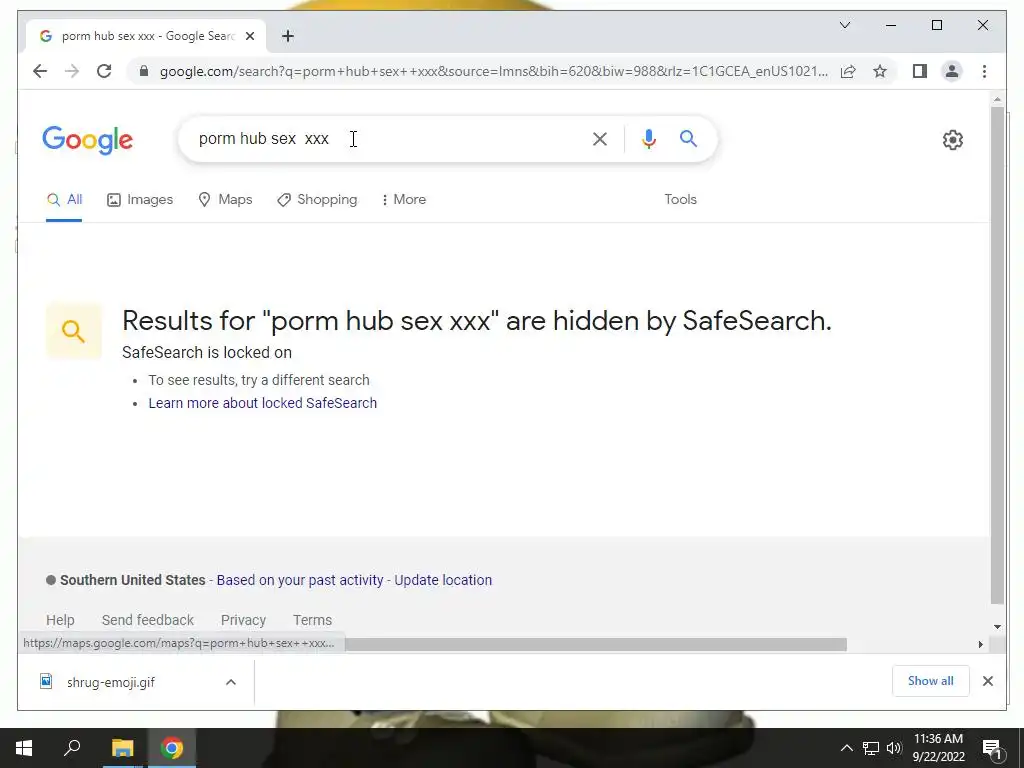
Task: Bookmark this page with the star icon
Action: tap(880, 71)
